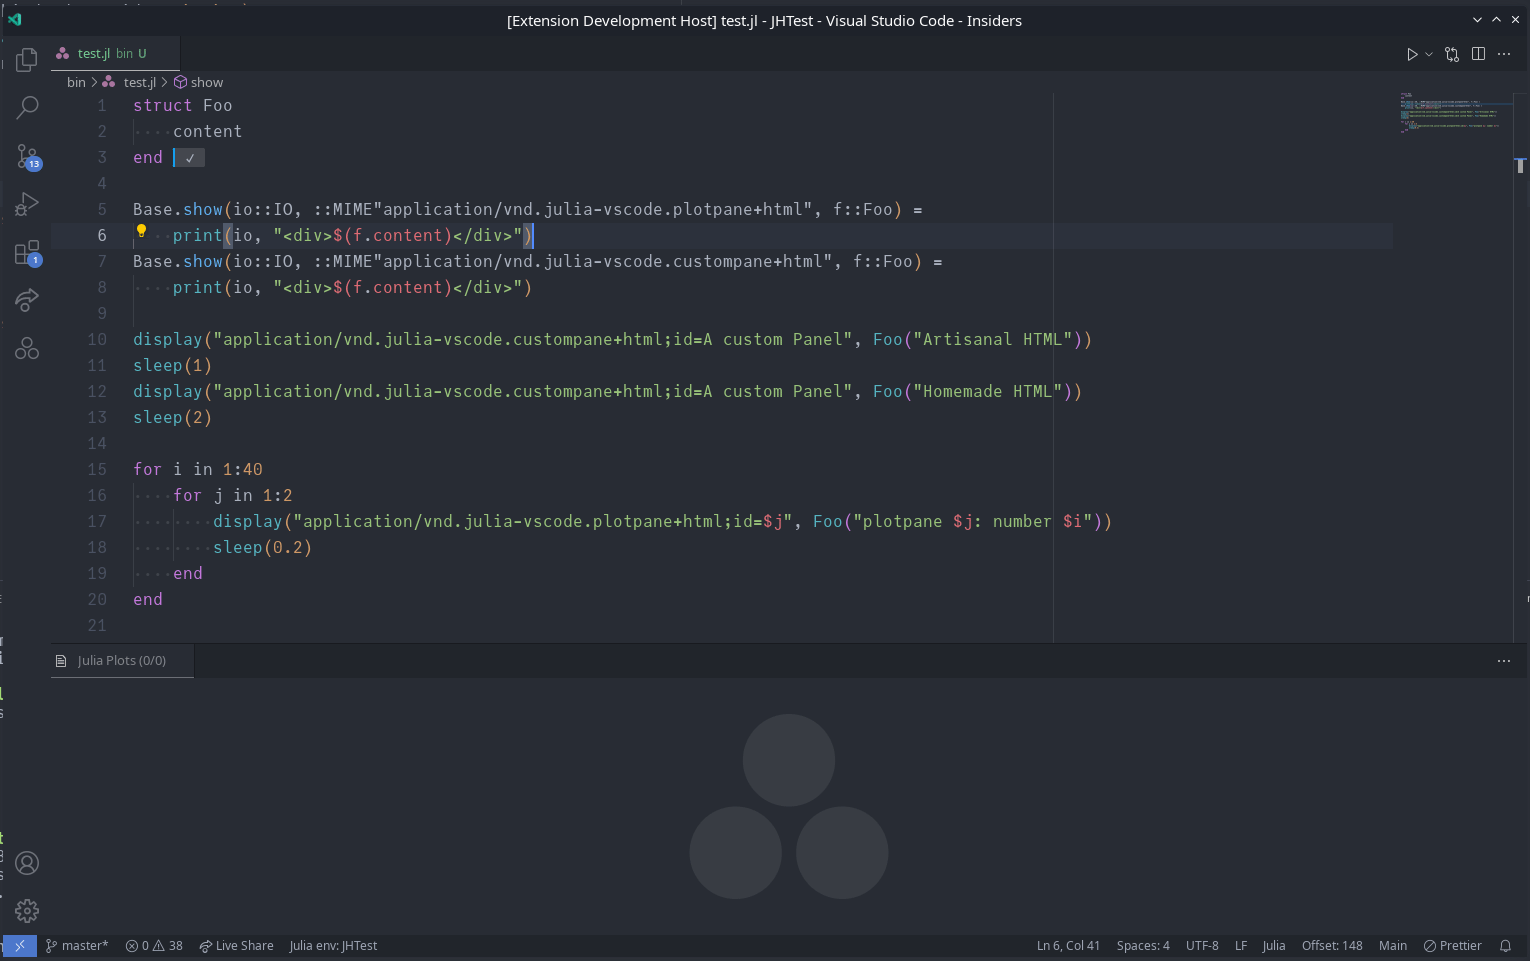Open the Live Share activity bar icon
Image resolution: width=1530 pixels, height=961 pixels.
pos(27,300)
